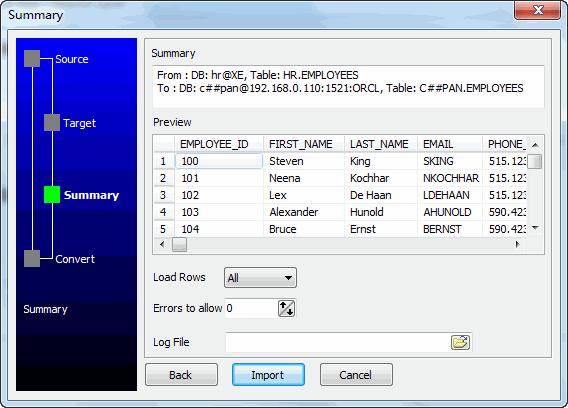The height and width of the screenshot is (408, 568).
Task: Click first name cell Lex
Action: [x=304, y=195]
